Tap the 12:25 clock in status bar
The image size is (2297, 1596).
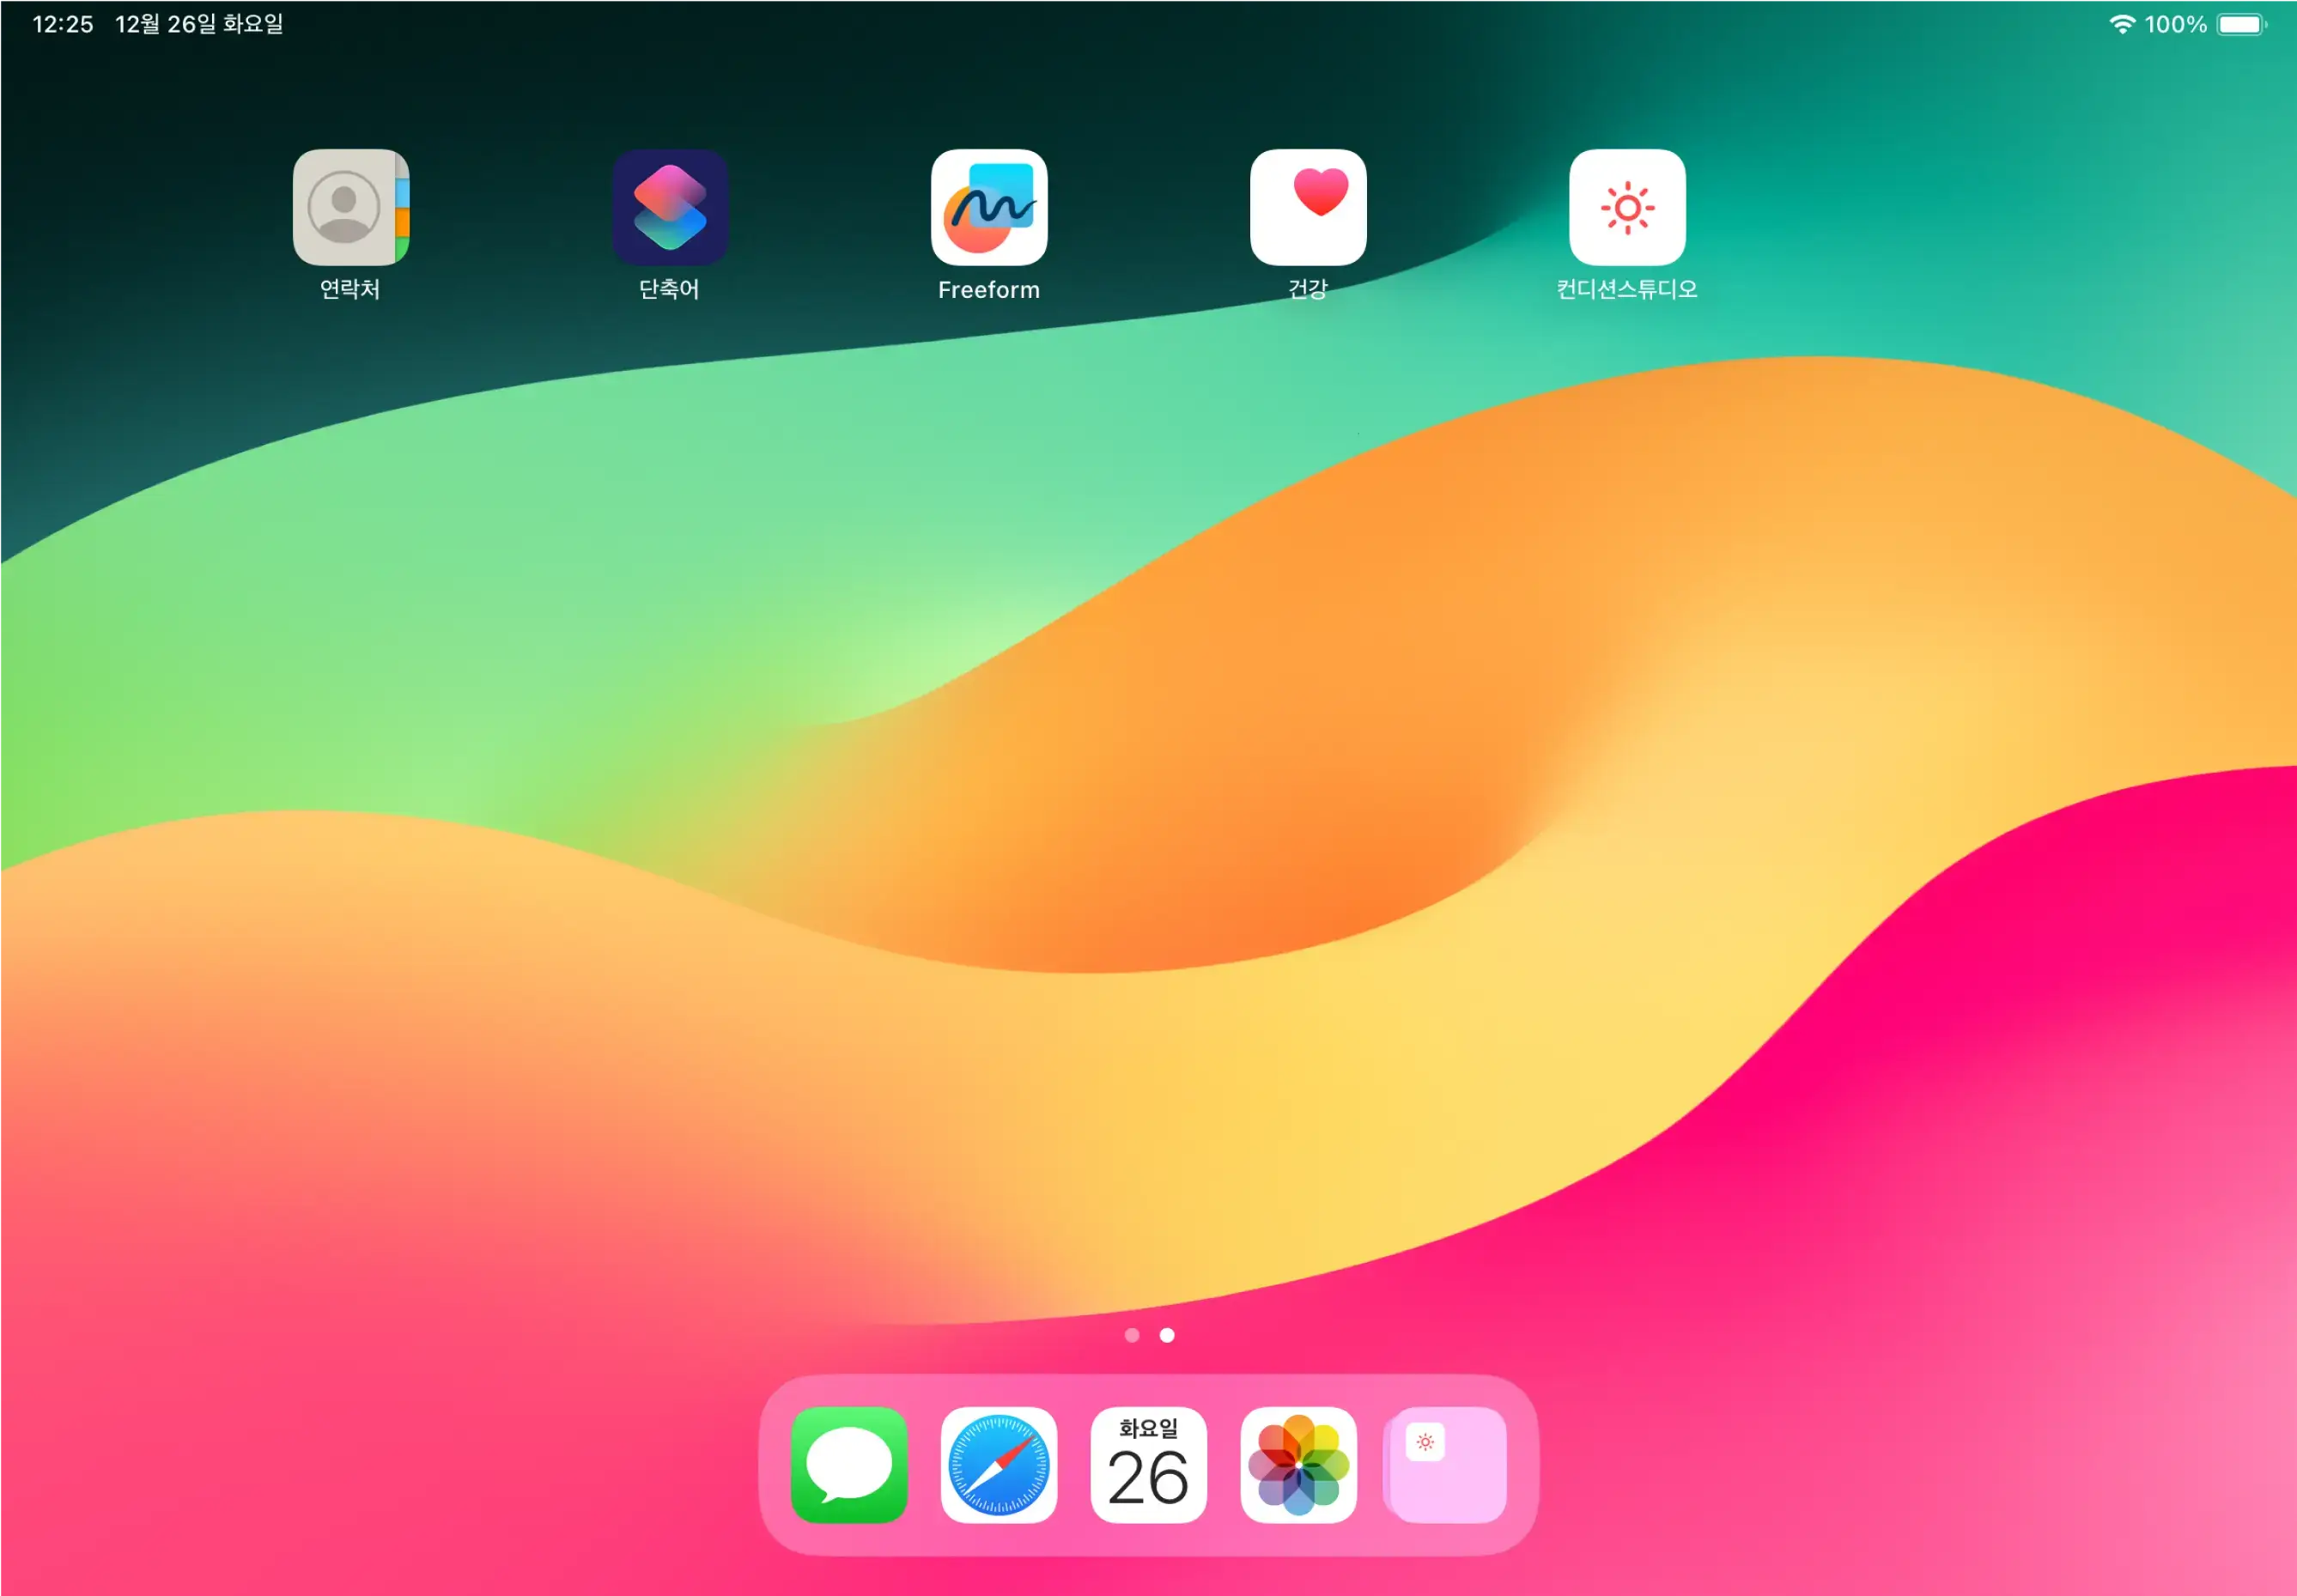point(63,24)
